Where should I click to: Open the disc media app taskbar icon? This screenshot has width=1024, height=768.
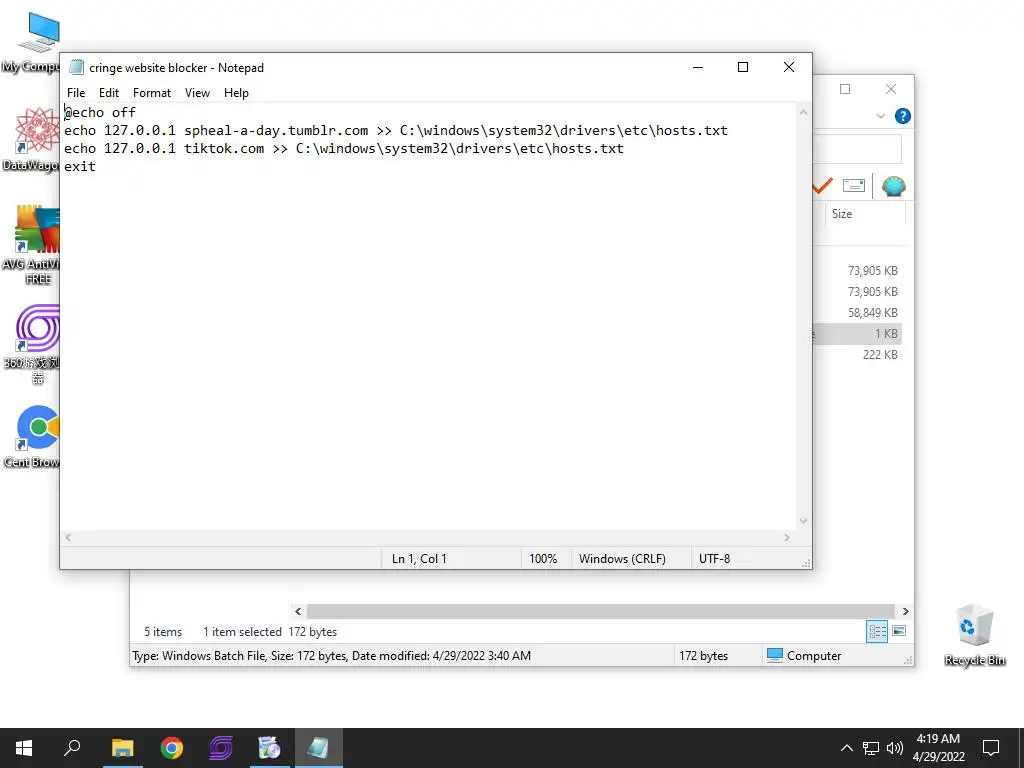[269, 748]
